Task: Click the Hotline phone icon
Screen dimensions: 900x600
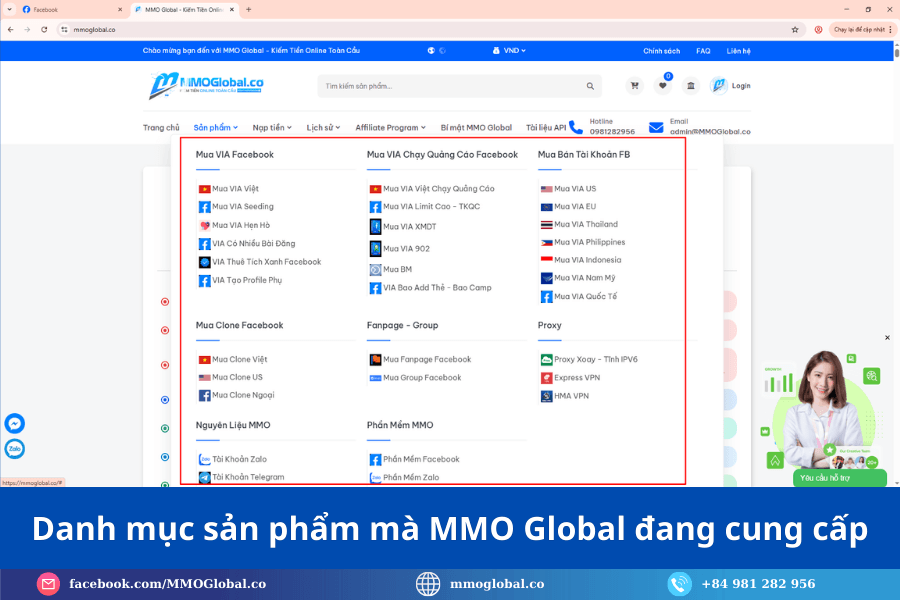Action: click(x=575, y=127)
